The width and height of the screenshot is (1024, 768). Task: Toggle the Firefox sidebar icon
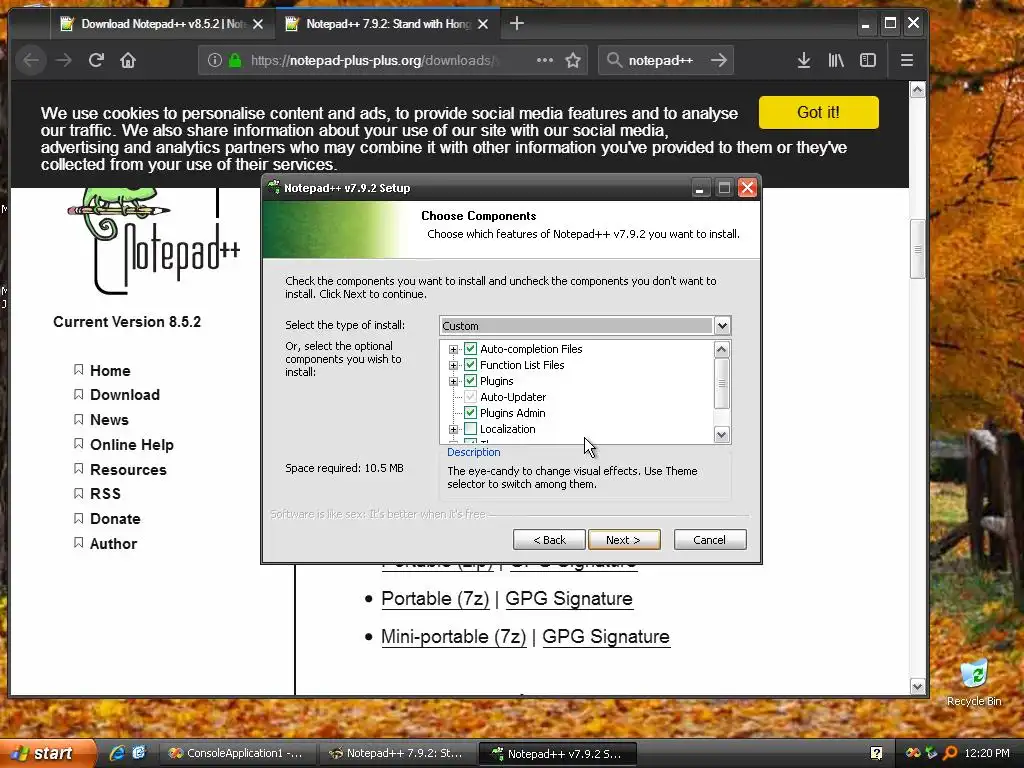(x=868, y=60)
